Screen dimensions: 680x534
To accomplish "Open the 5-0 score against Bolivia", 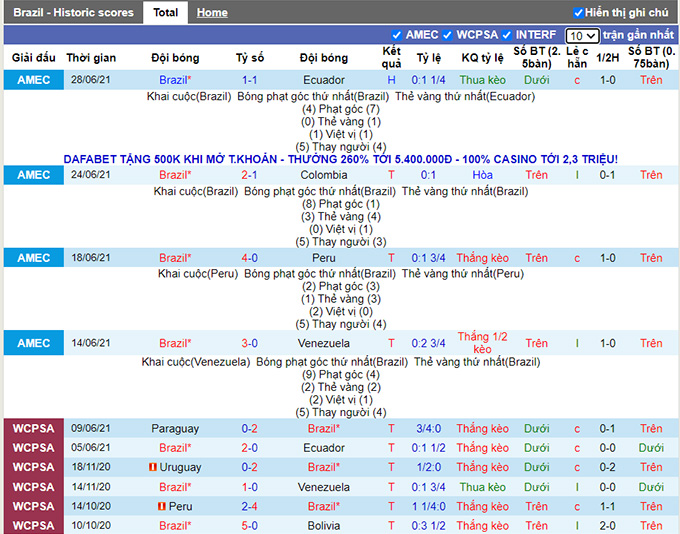I will 250,525.
